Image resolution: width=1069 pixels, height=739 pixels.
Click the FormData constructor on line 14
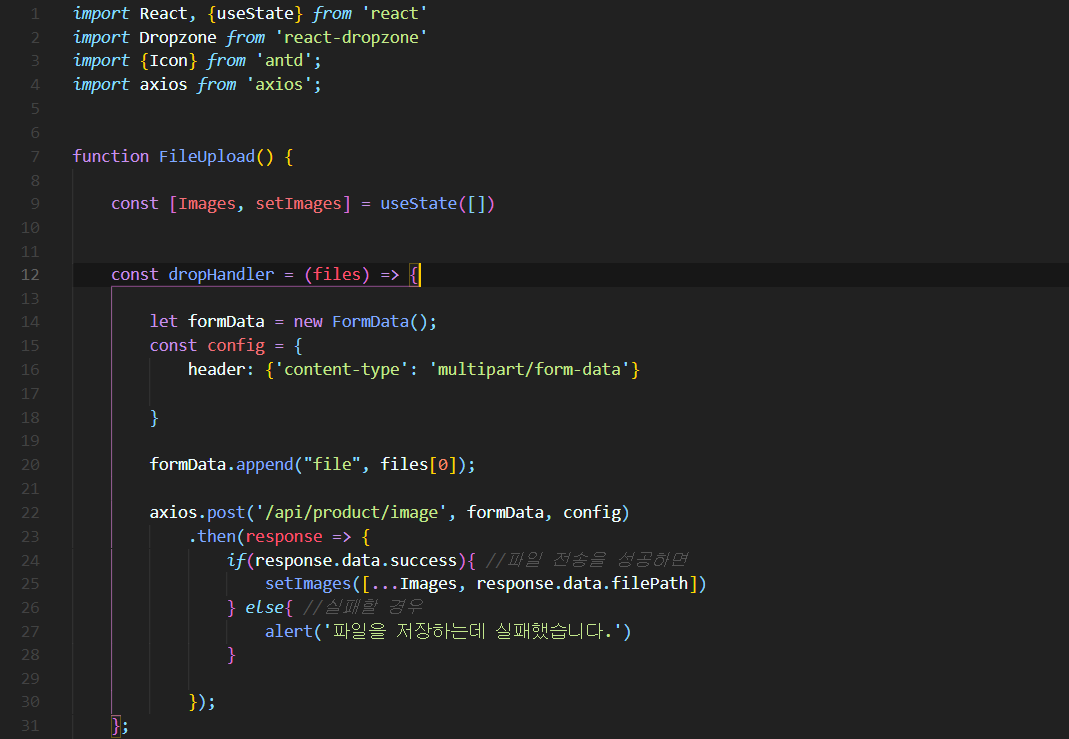pos(370,321)
